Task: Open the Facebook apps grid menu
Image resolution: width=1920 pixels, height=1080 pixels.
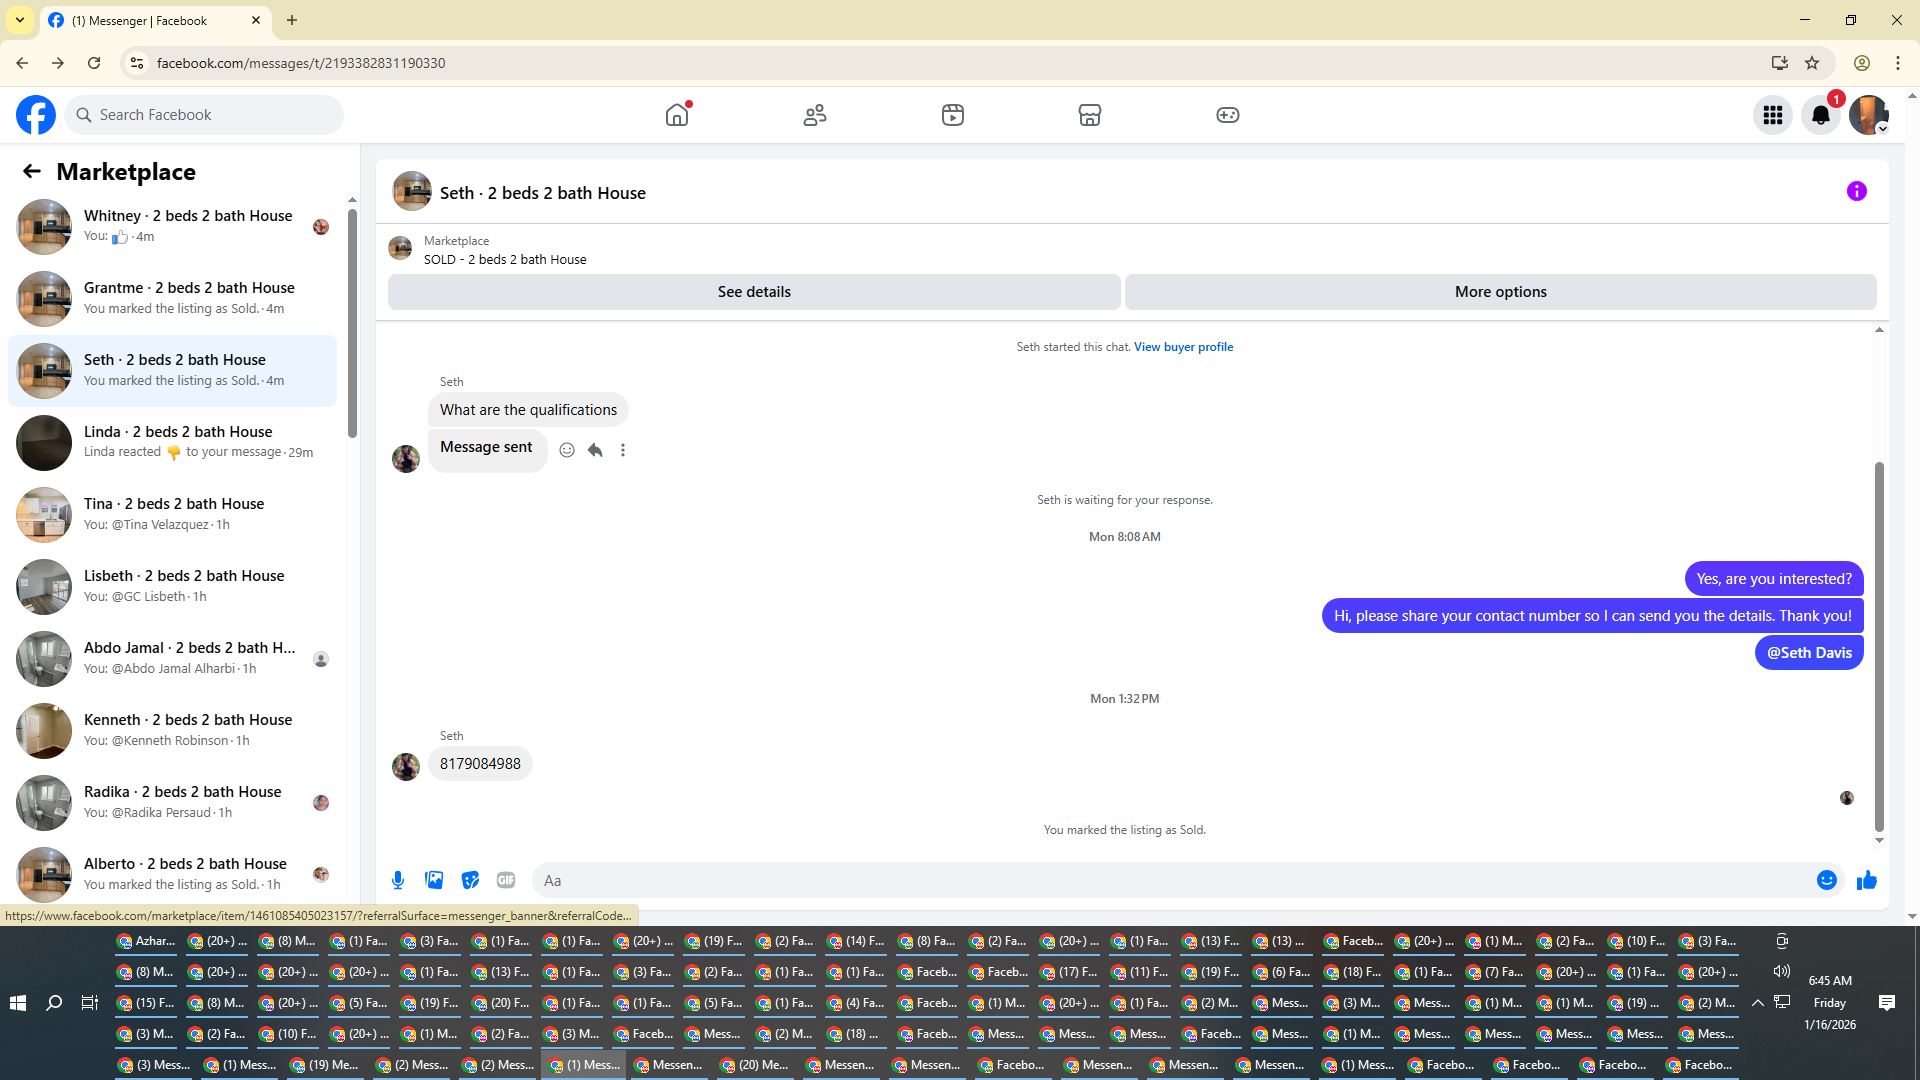Action: tap(1772, 115)
